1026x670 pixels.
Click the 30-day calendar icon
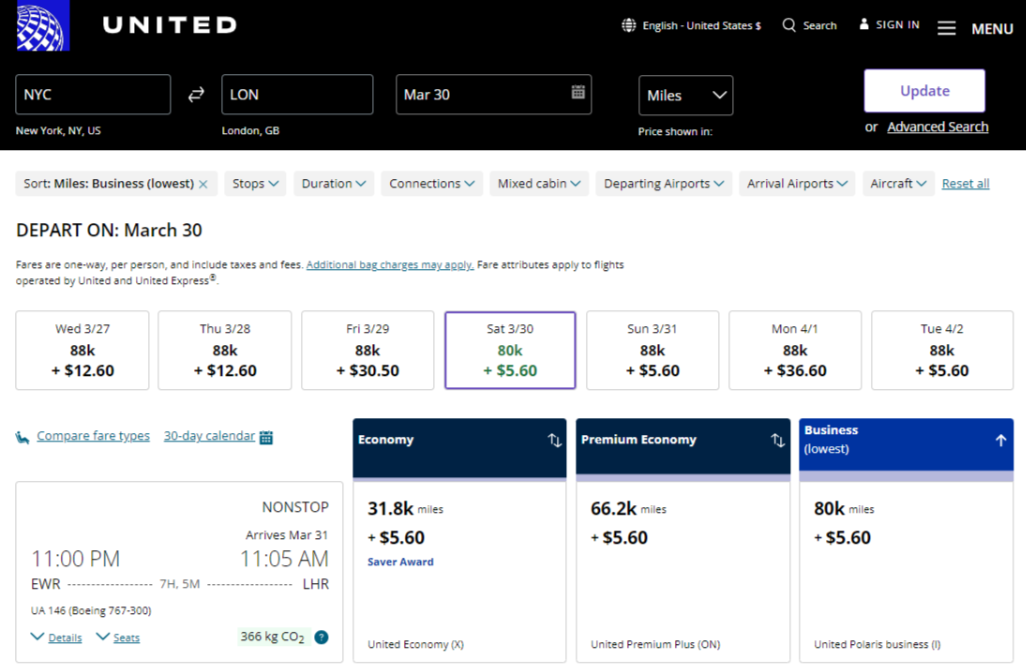click(x=266, y=437)
